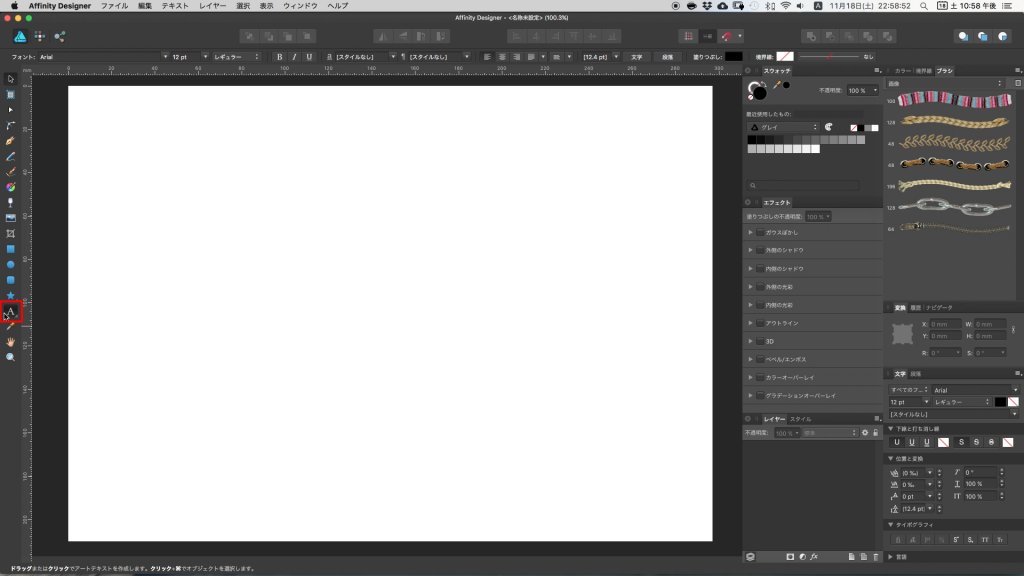Click the 段落 button in context toolbar
The image size is (1024, 576).
[667, 57]
